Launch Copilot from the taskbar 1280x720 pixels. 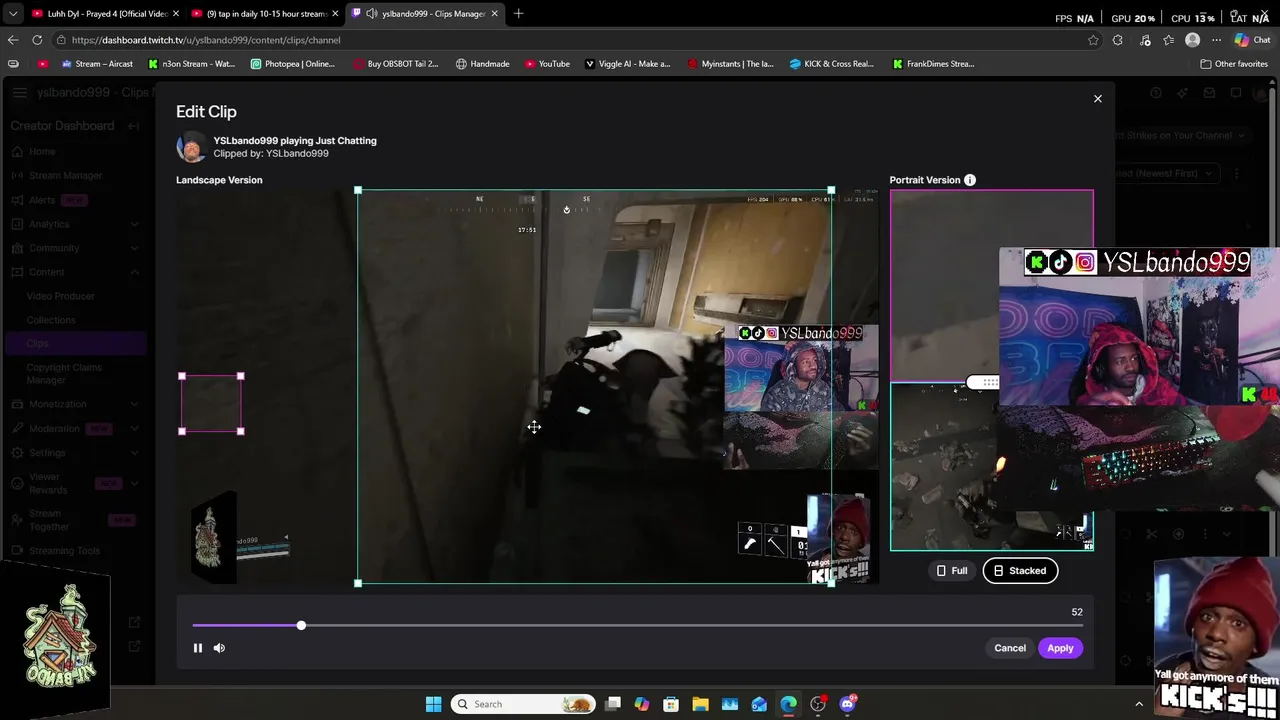click(x=642, y=704)
